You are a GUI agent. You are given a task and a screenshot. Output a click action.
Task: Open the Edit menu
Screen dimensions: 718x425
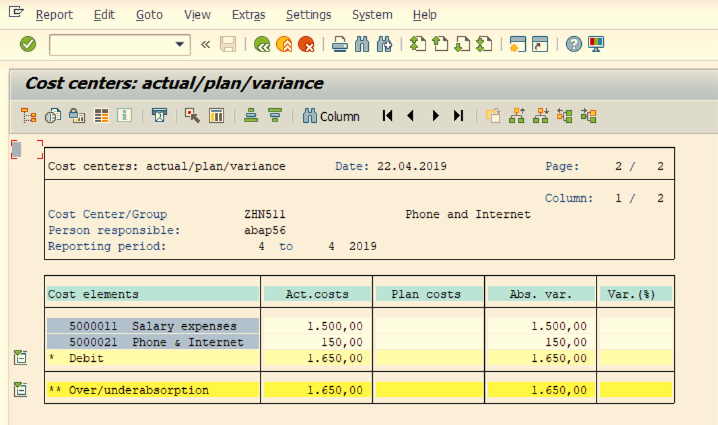pos(104,15)
